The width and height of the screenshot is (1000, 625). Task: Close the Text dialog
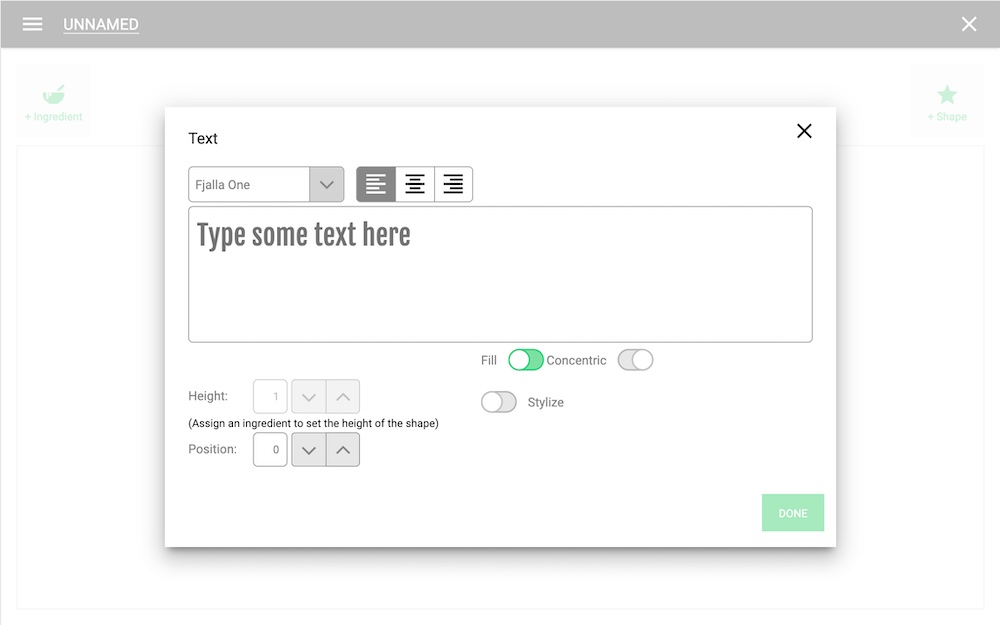pos(804,131)
